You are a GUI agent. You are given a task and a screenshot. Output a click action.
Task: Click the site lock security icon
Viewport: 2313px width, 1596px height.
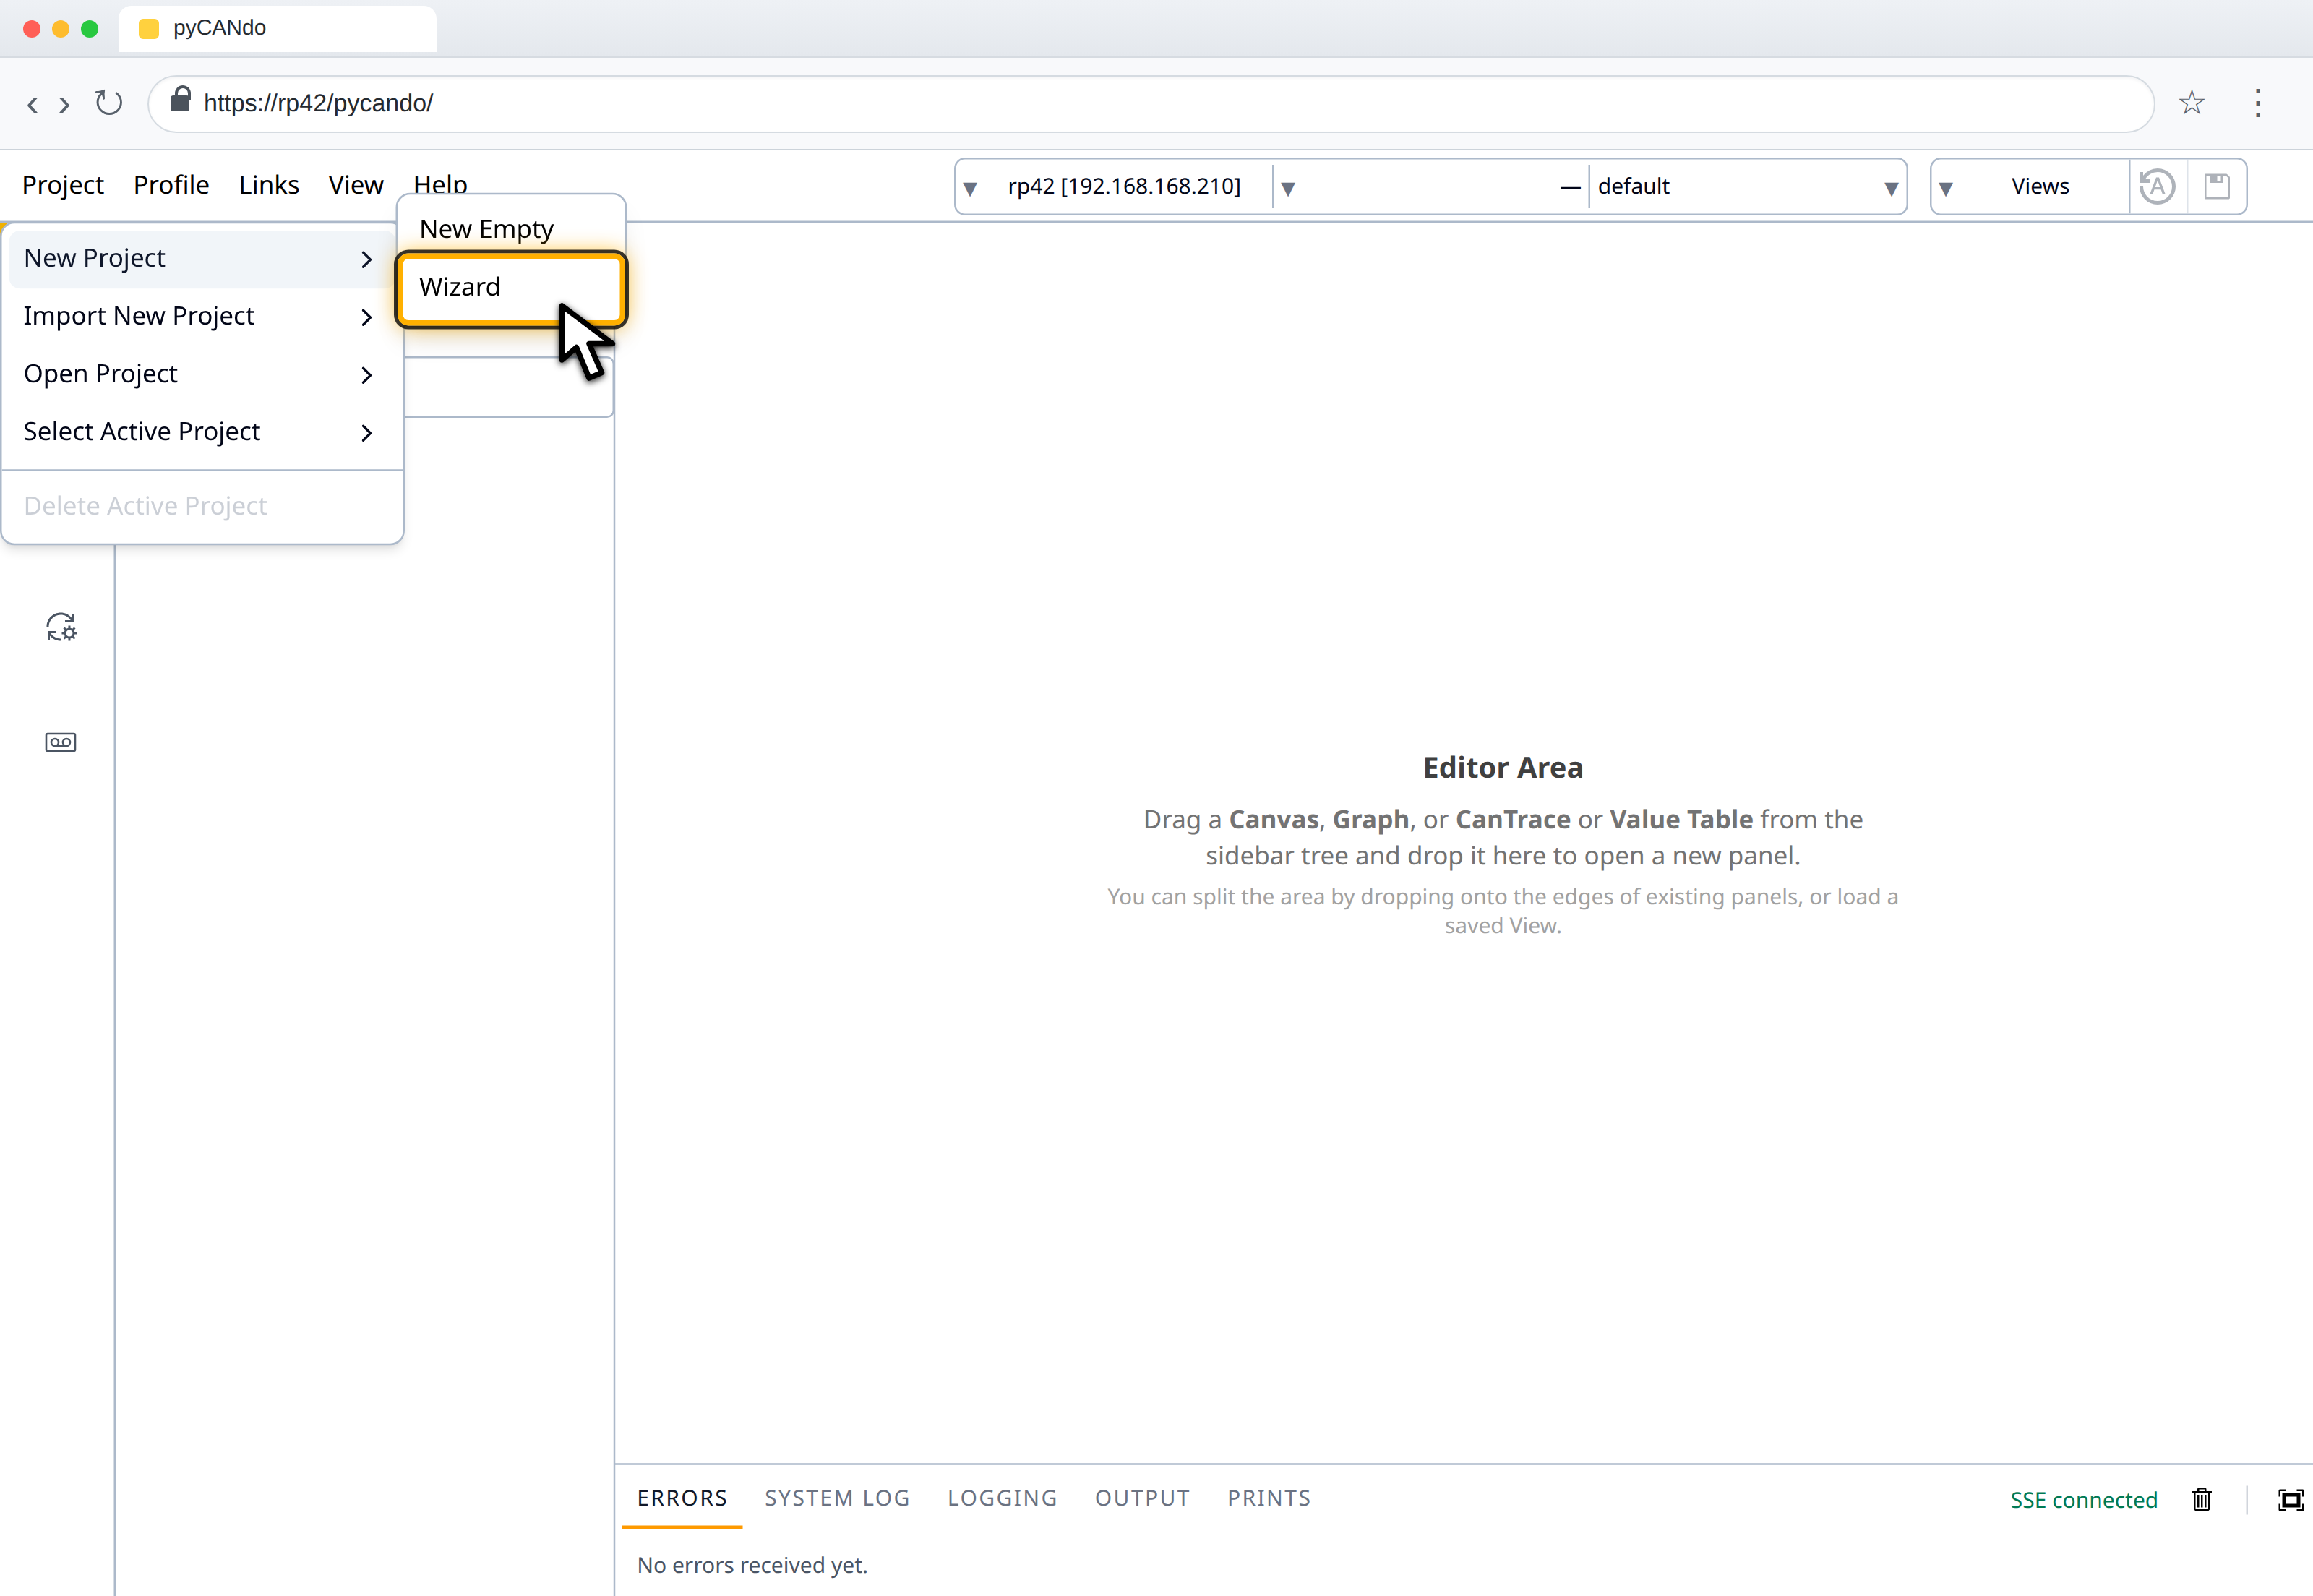(x=180, y=99)
